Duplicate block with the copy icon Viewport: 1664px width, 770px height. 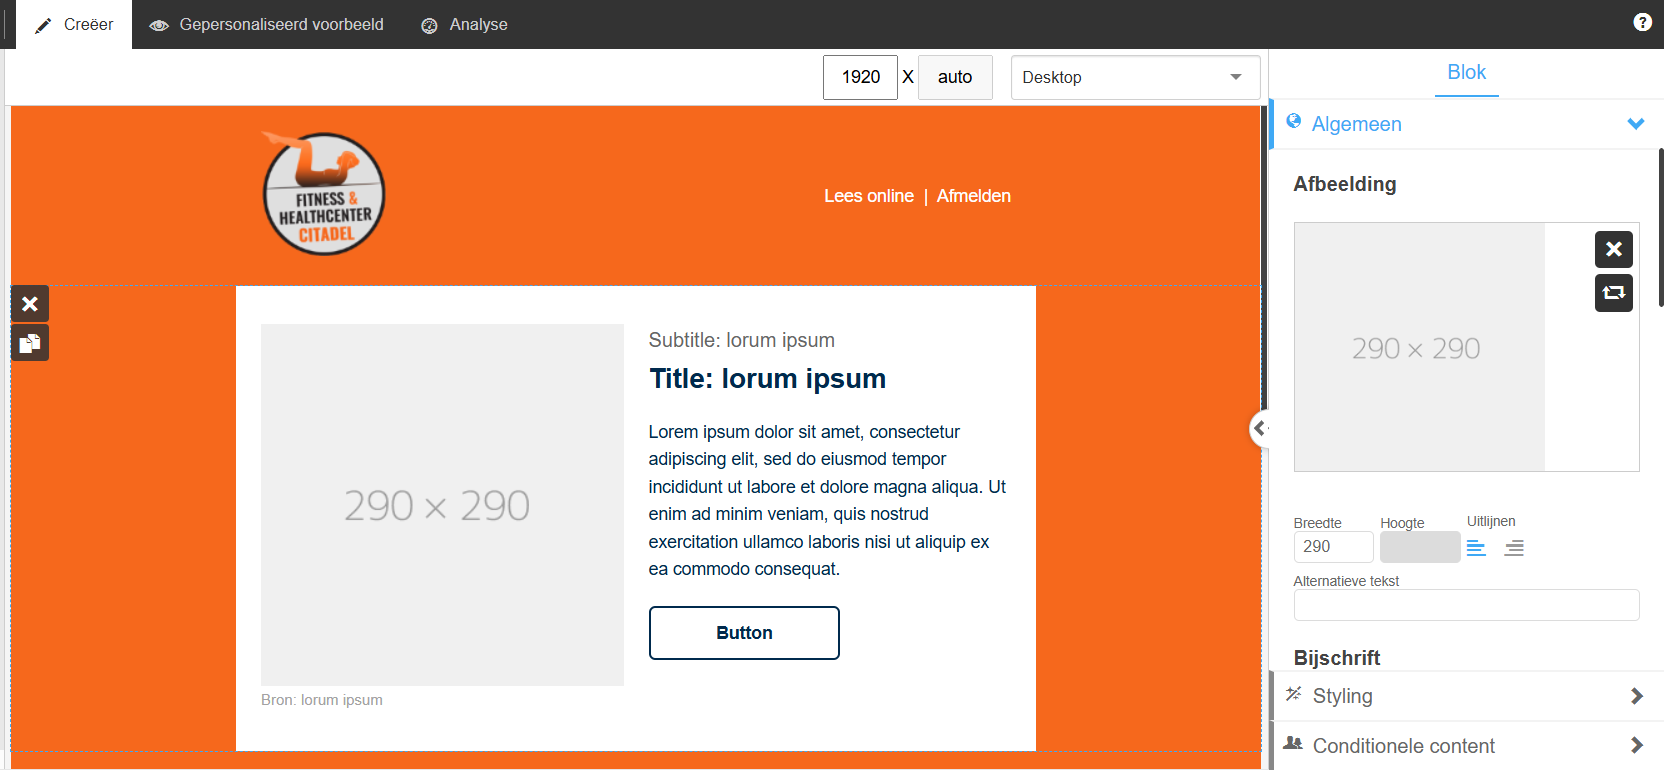click(x=30, y=343)
